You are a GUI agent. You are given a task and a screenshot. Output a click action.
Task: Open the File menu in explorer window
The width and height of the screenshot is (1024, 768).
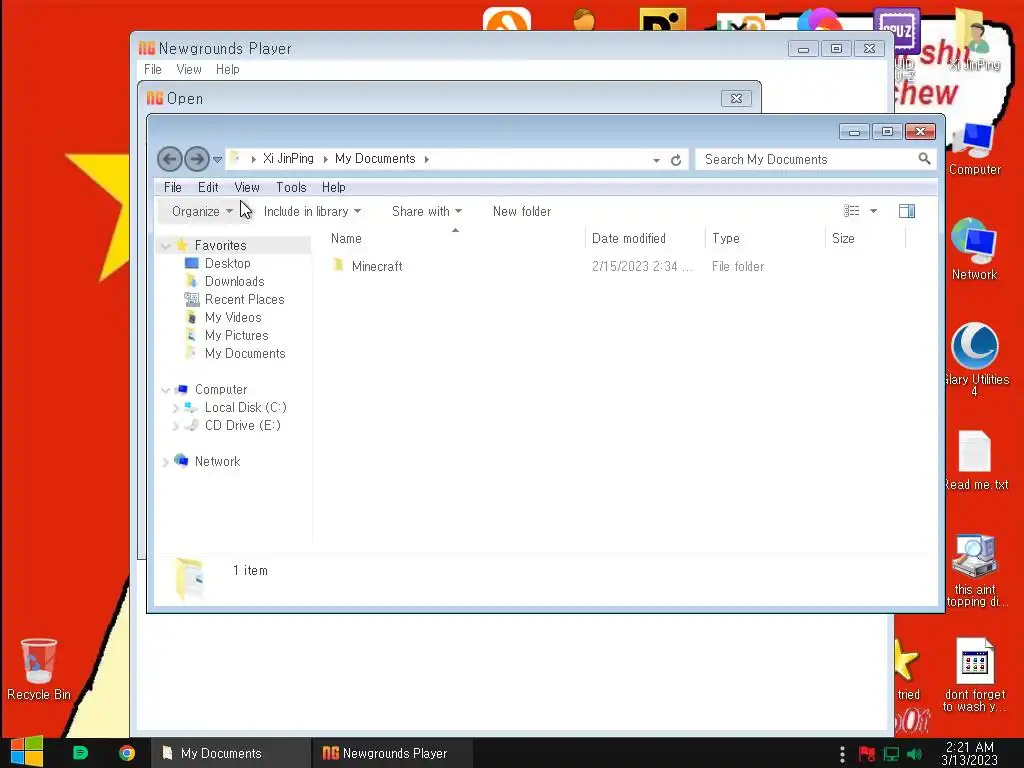click(172, 187)
